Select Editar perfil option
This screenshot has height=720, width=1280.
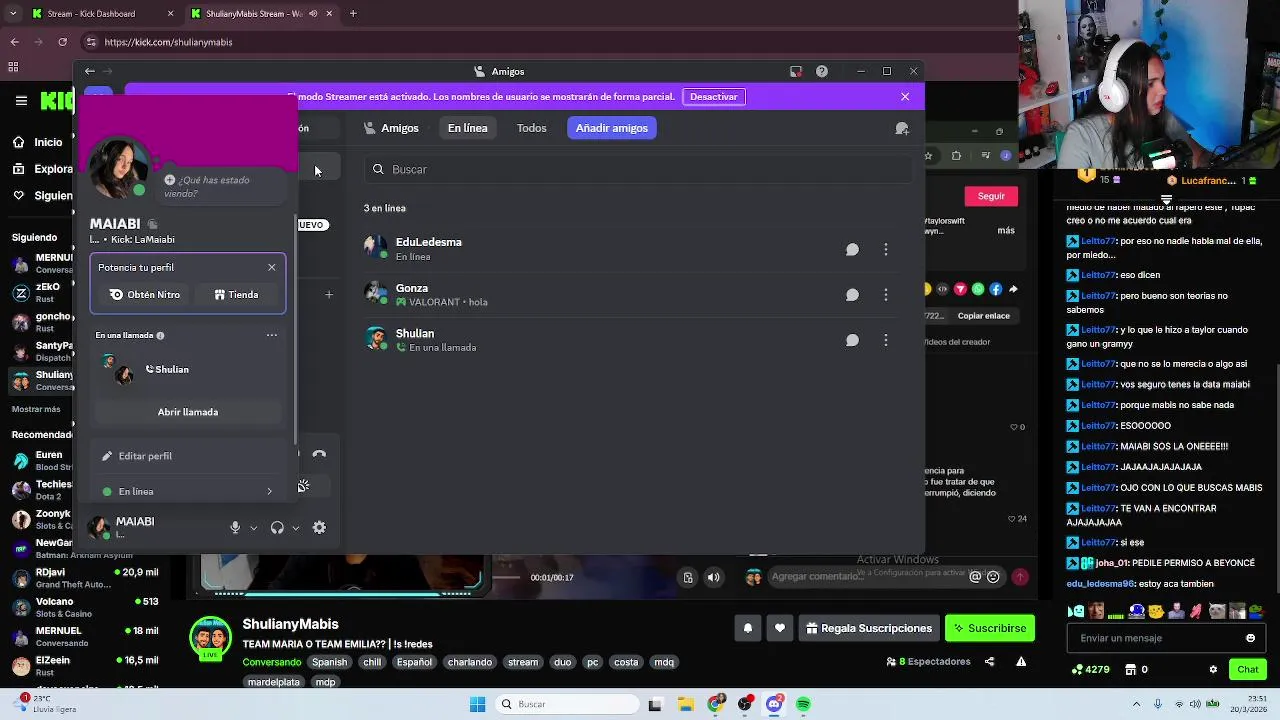pos(188,456)
